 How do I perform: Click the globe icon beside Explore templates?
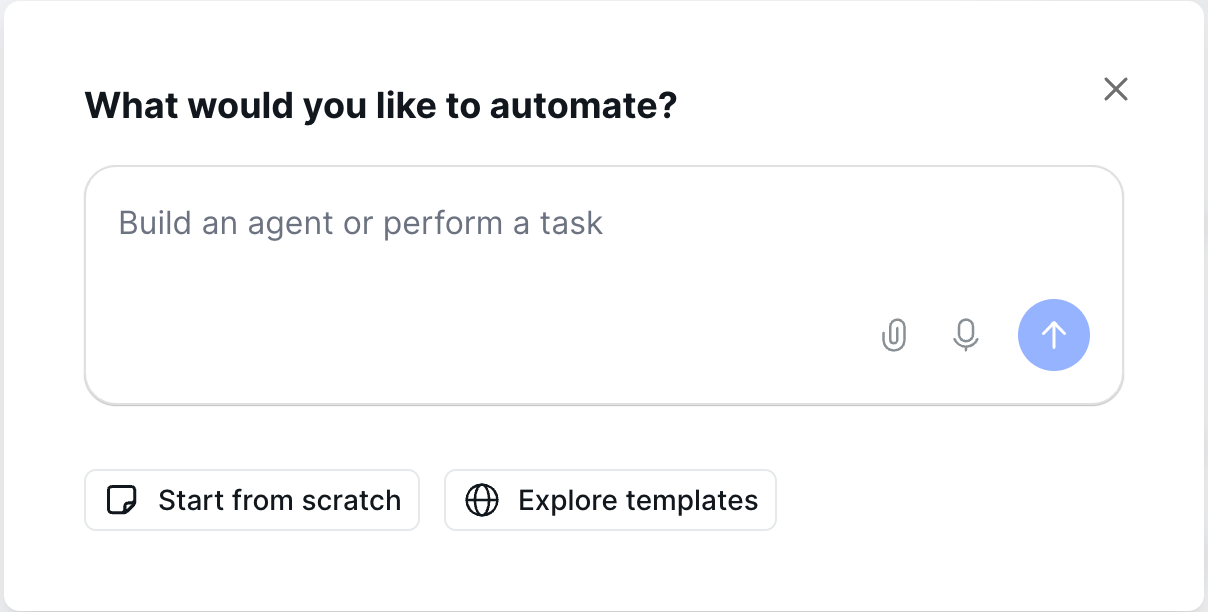click(482, 500)
